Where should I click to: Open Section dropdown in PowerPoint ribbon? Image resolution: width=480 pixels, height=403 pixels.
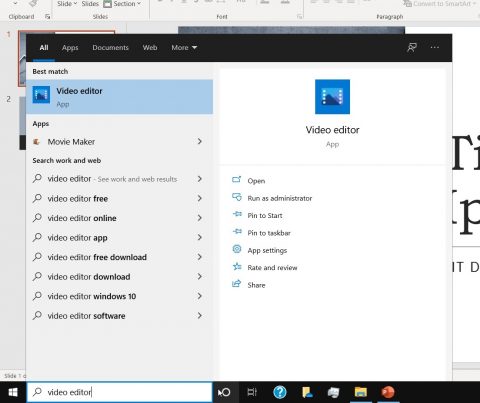tap(122, 4)
